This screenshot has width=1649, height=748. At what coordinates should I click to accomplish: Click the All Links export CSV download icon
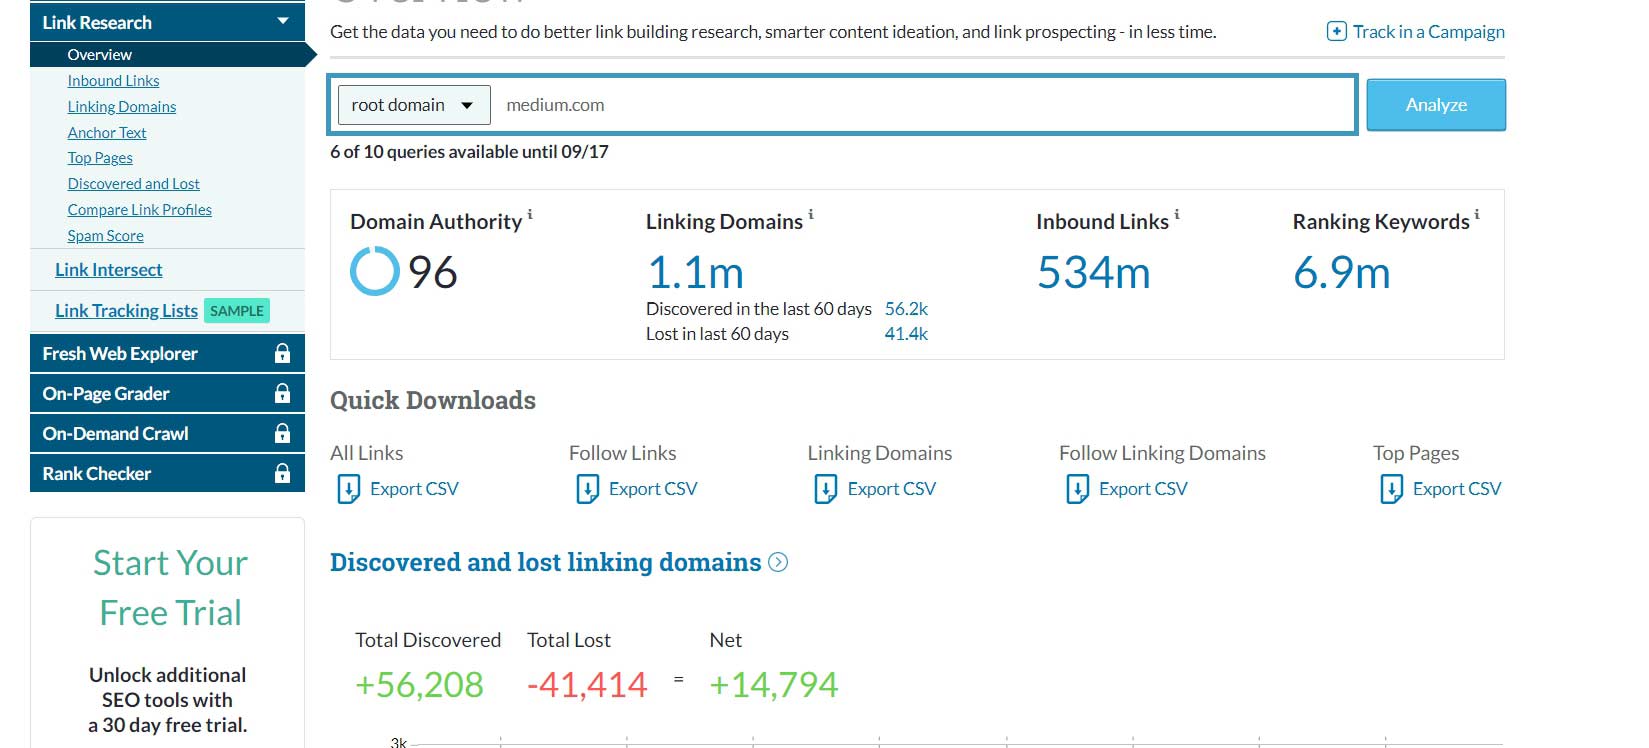348,489
